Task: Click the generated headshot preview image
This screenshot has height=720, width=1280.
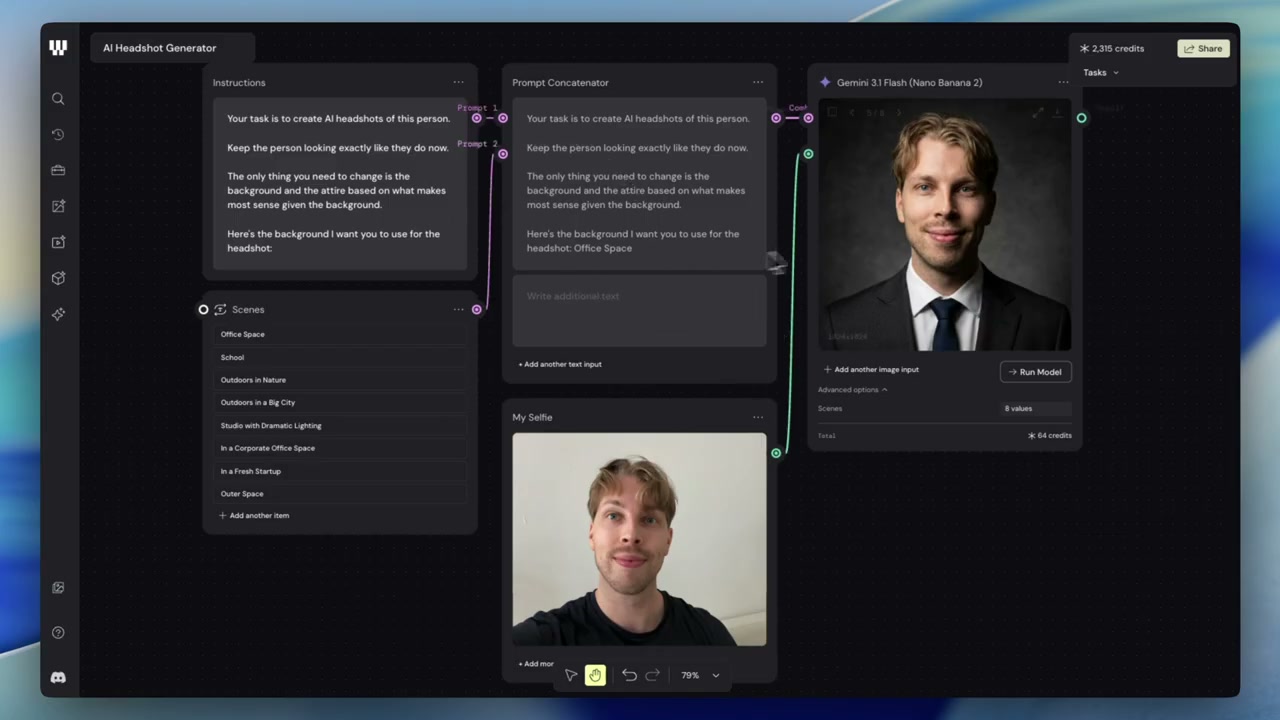Action: [x=945, y=225]
